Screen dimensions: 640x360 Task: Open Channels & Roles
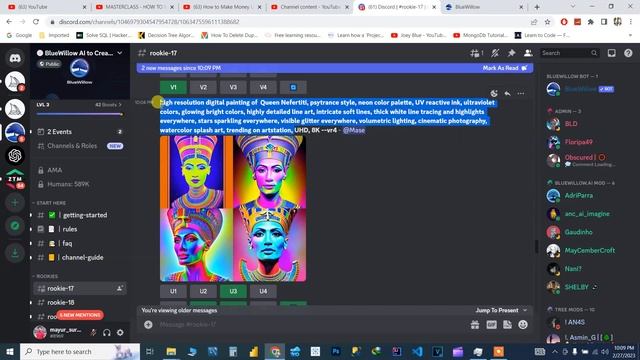80,146
